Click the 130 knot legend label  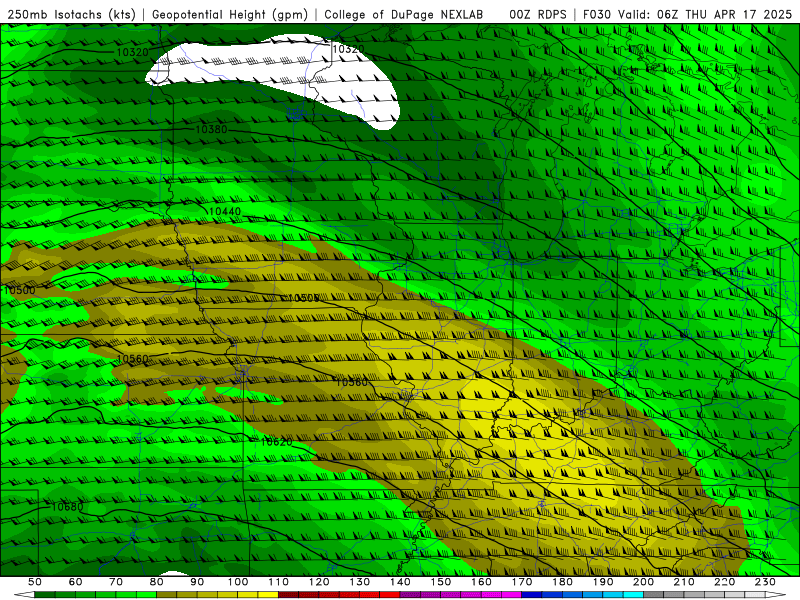tap(360, 582)
